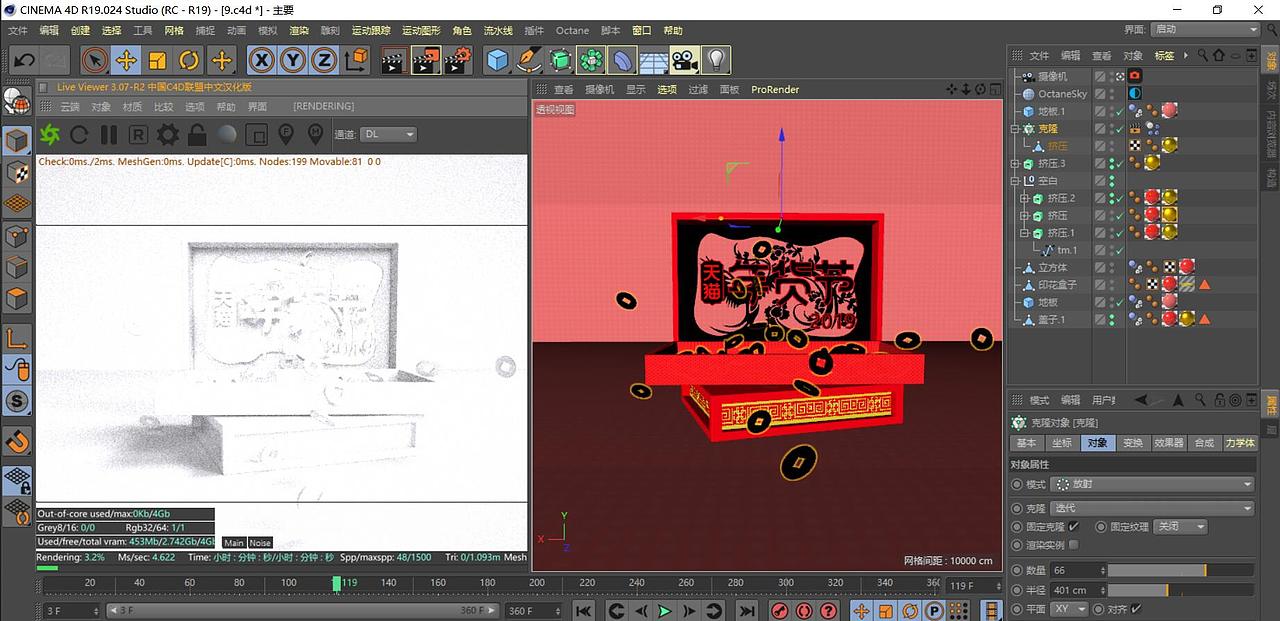This screenshot has height=621, width=1280.
Task: Add a Camera object icon
Action: point(684,61)
